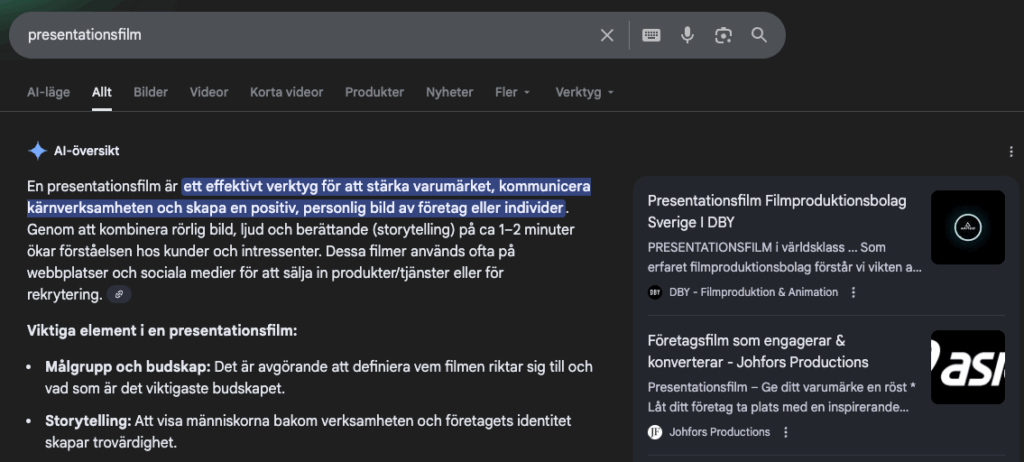Image resolution: width=1024 pixels, height=462 pixels.
Task: Open more options for Johfors Productions source
Action: point(786,432)
